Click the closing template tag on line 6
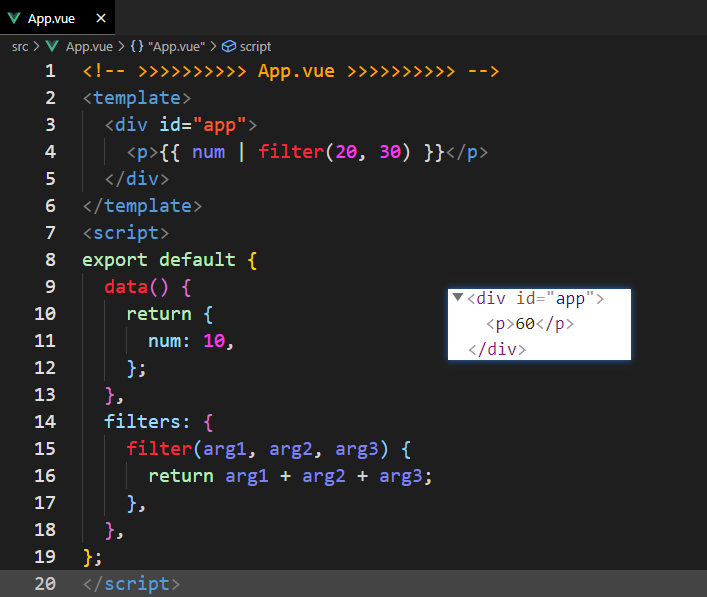 coord(142,206)
